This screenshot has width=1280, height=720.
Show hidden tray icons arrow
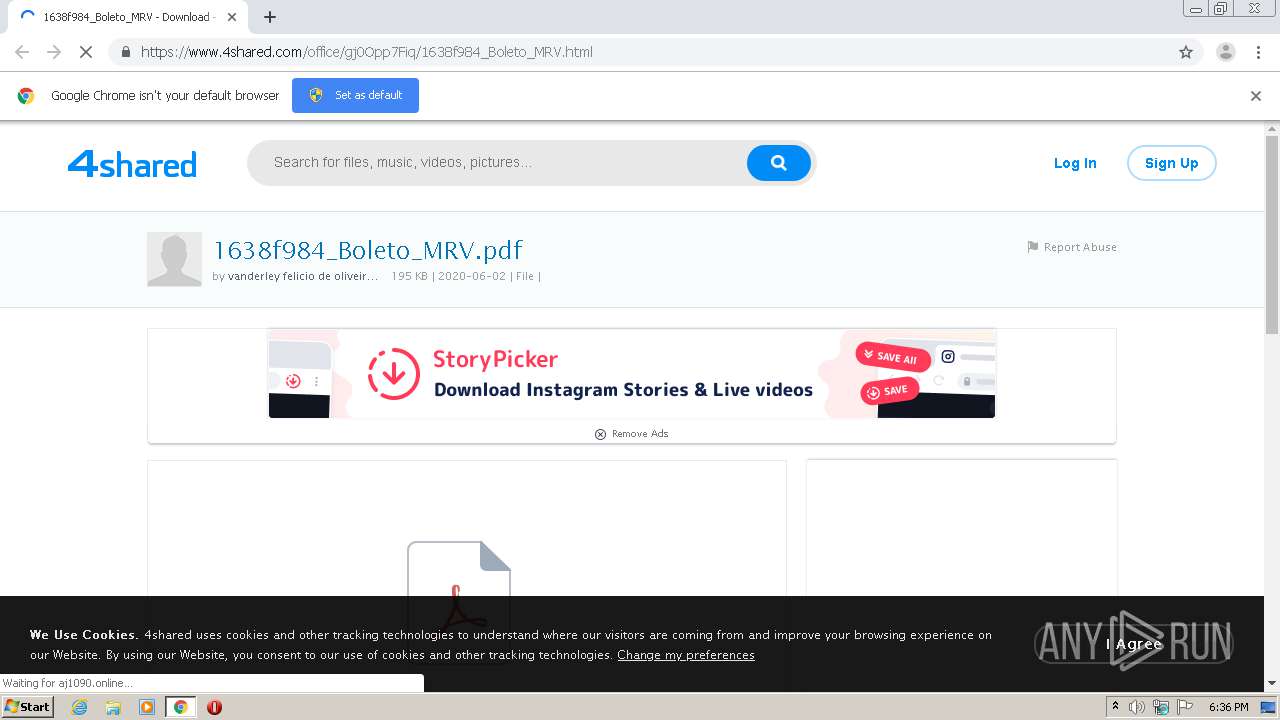click(x=1115, y=707)
